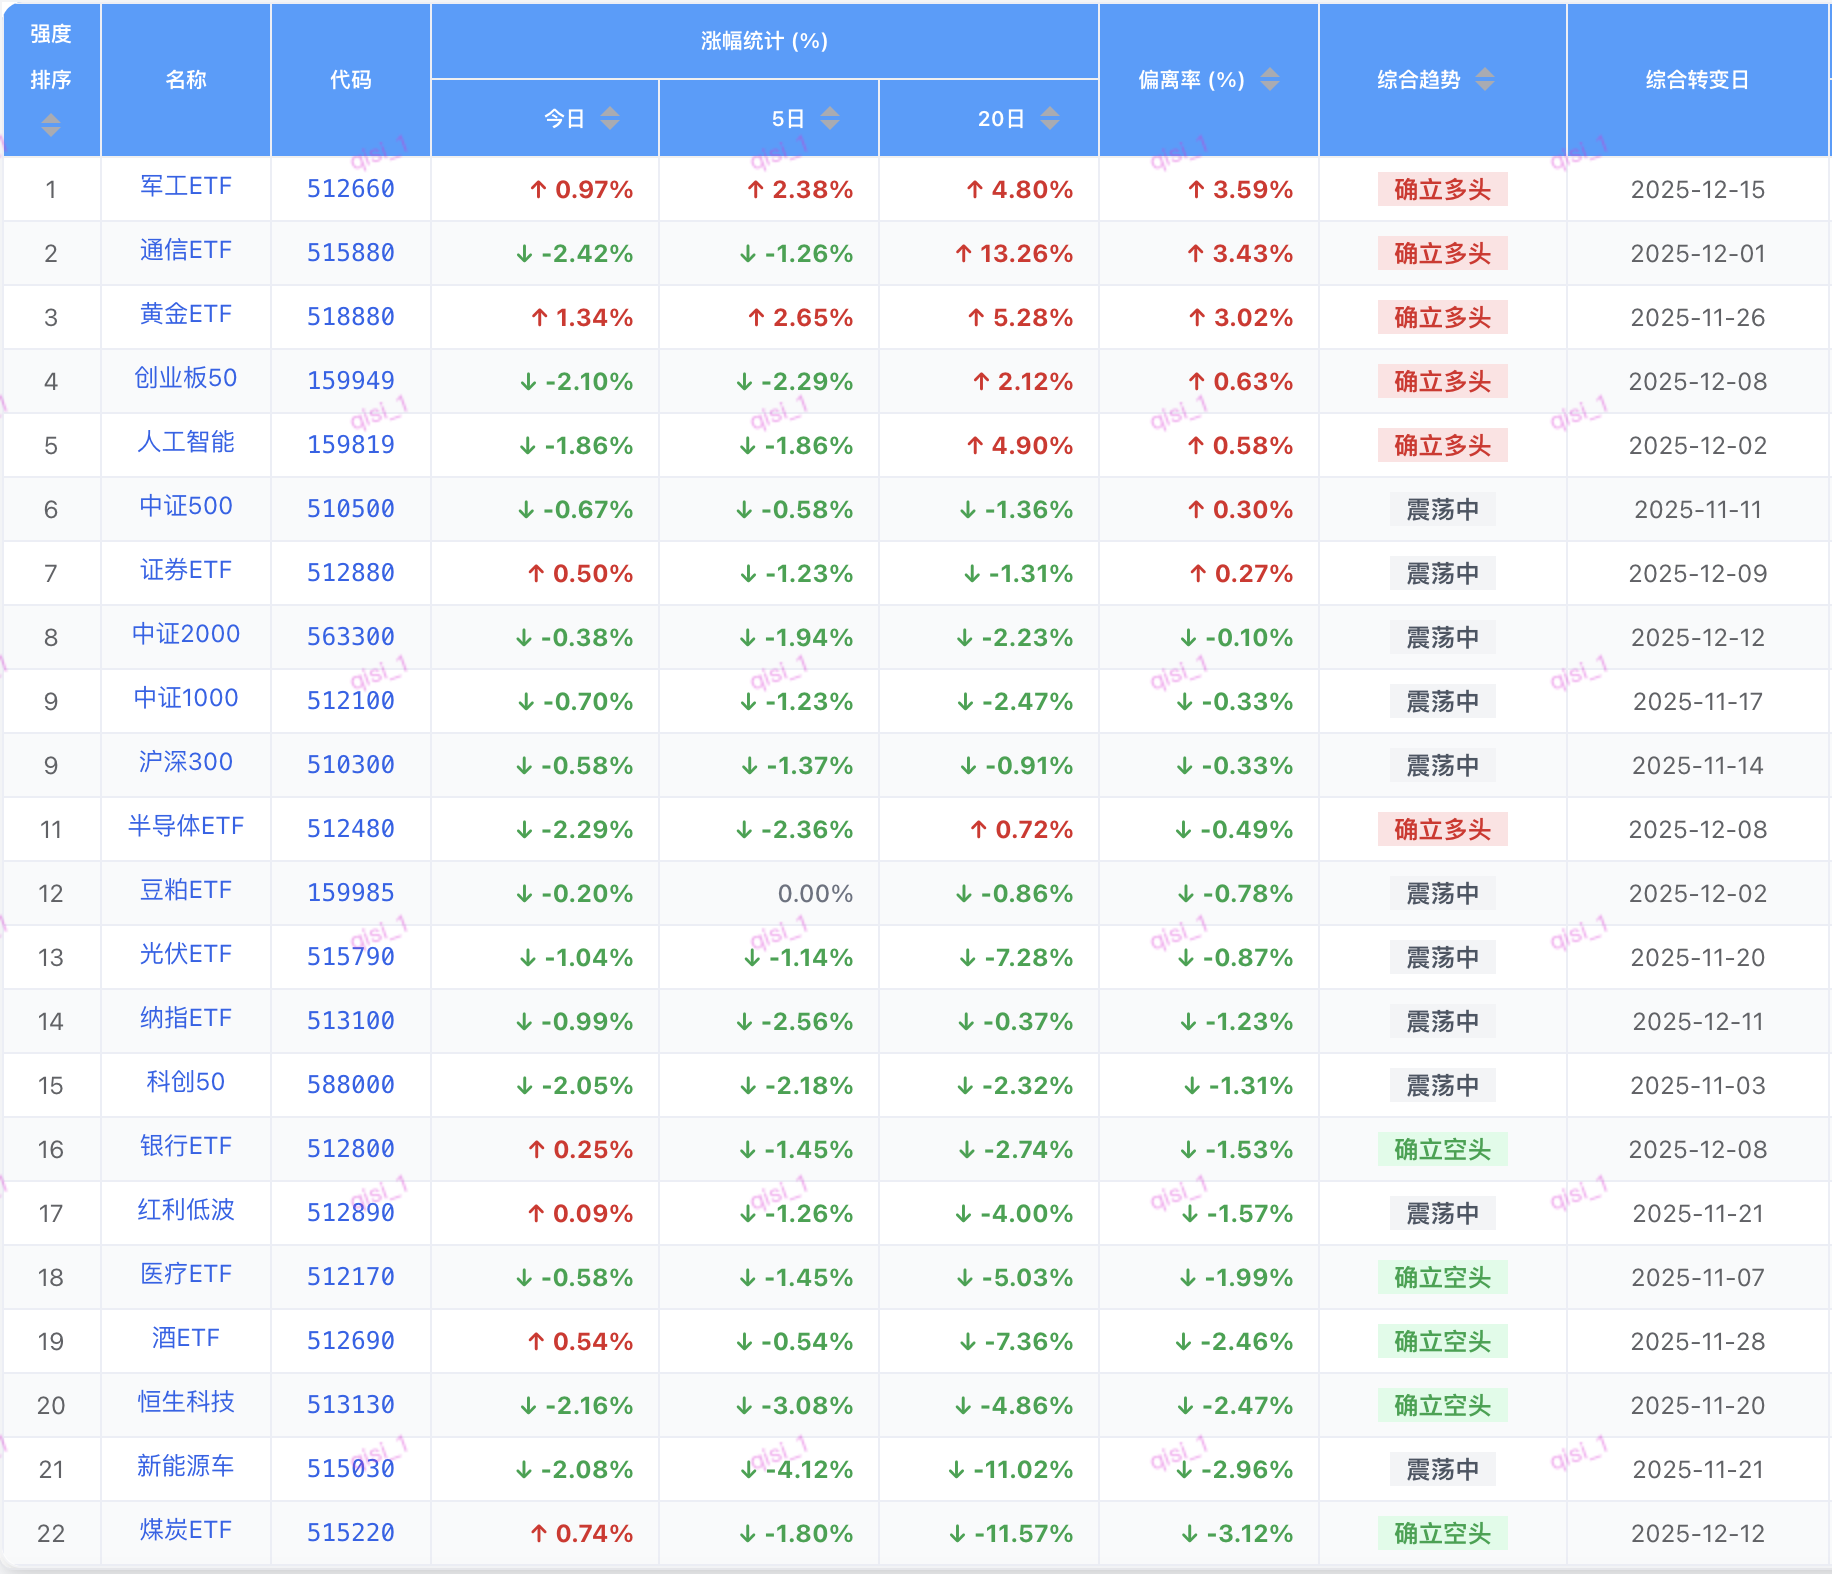Click the 偏离率 (%) sort icon
Image resolution: width=1832 pixels, height=1574 pixels.
pyautogui.click(x=1269, y=79)
